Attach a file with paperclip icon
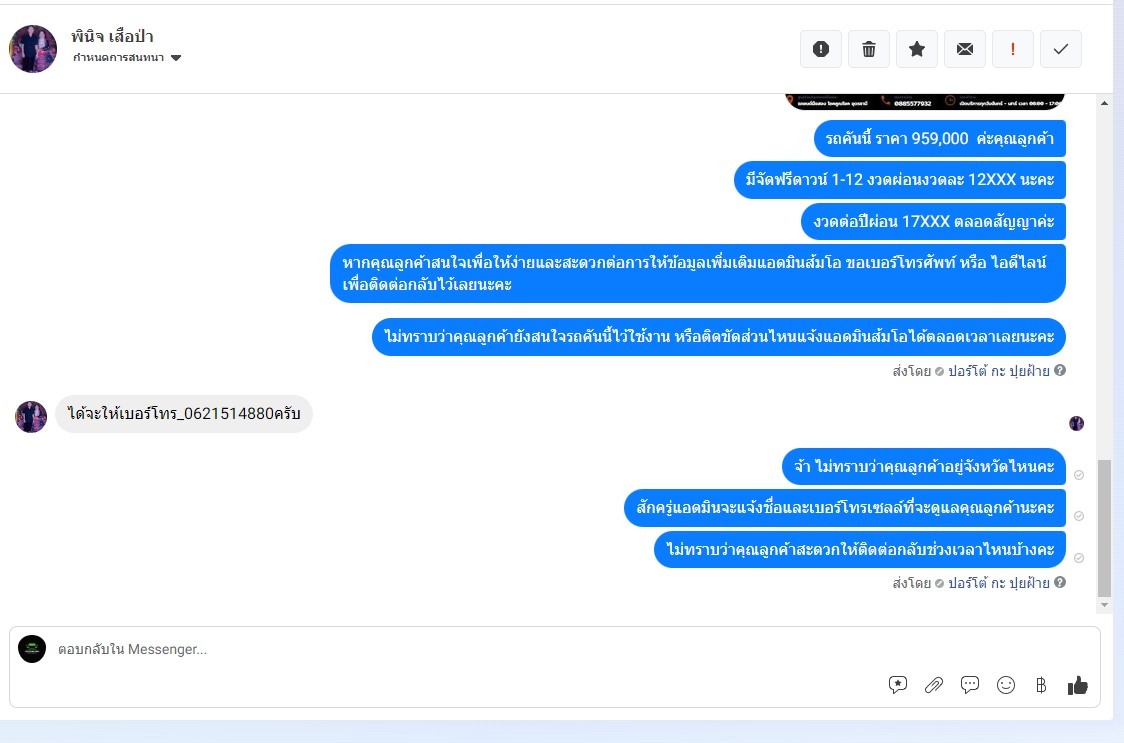Viewport: 1124px width, 743px height. pos(933,685)
